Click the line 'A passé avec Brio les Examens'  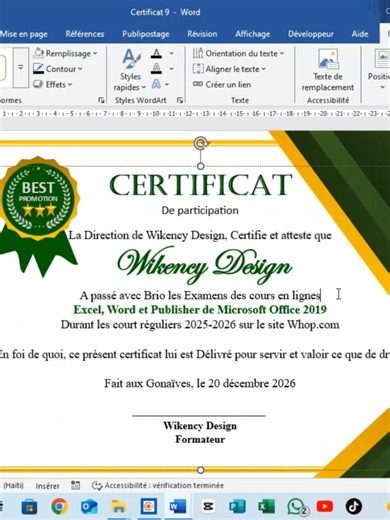click(x=200, y=296)
